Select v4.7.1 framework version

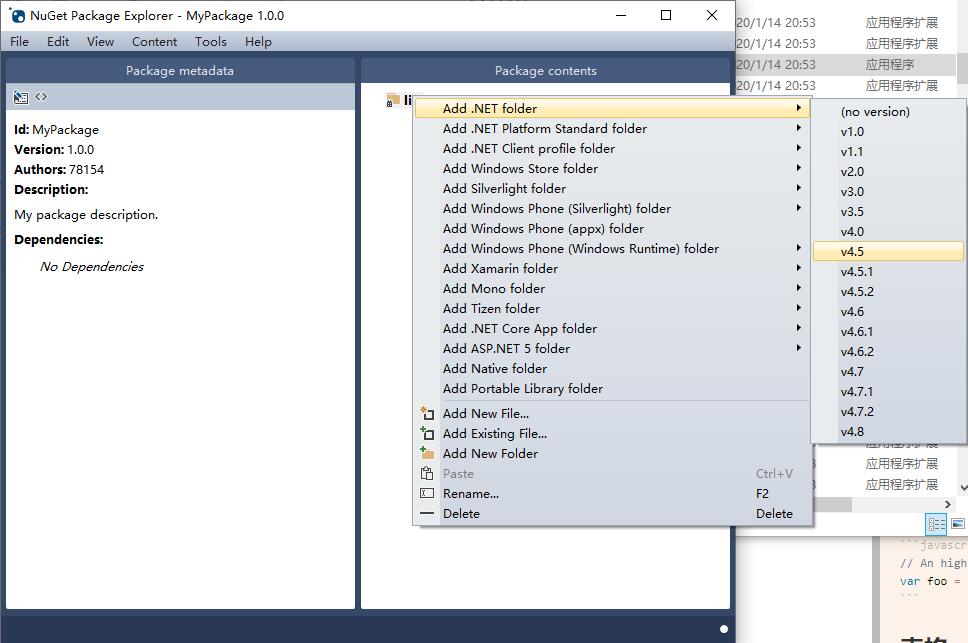point(888,391)
